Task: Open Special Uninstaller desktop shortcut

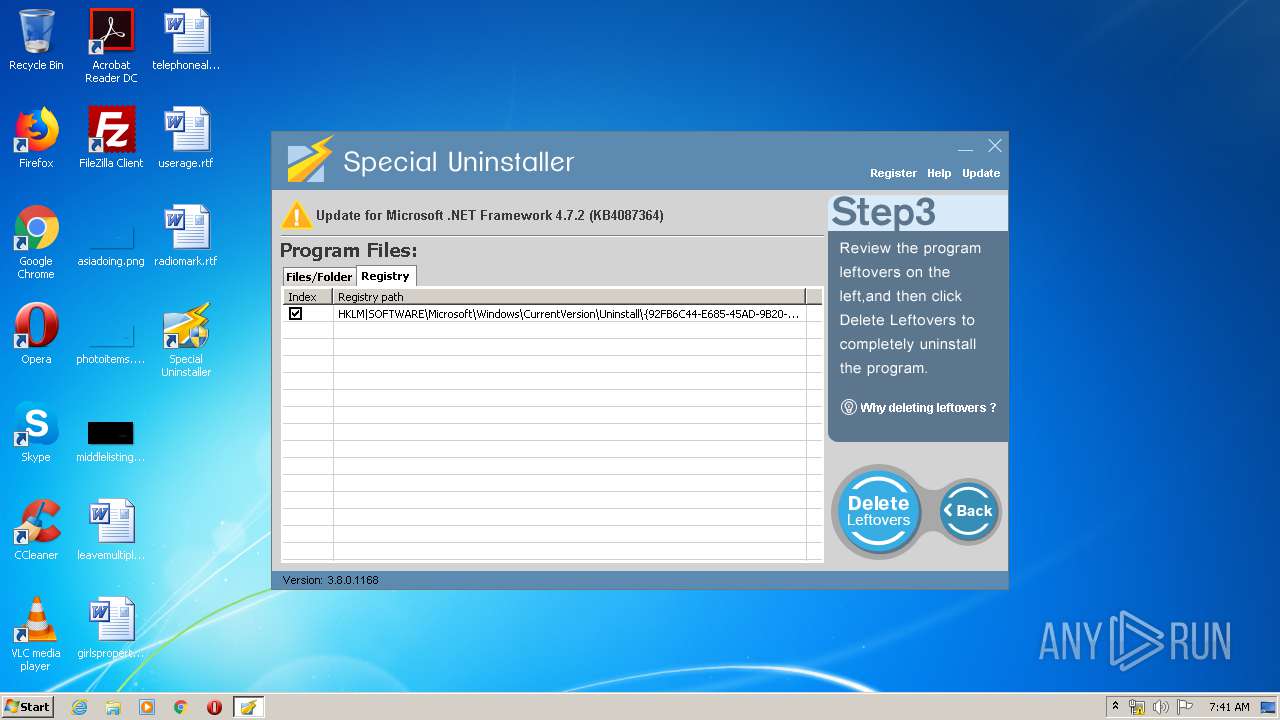Action: pyautogui.click(x=186, y=340)
